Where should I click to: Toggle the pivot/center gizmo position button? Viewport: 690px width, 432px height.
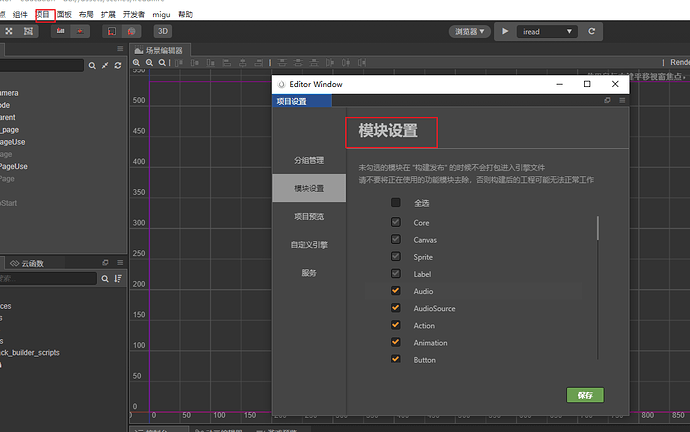click(x=61, y=31)
